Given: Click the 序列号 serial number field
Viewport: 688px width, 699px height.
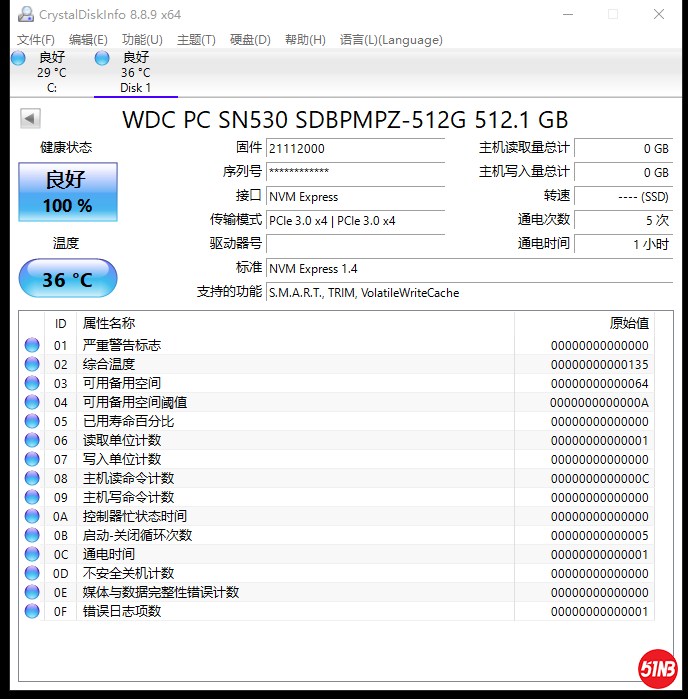Looking at the screenshot, I should (x=355, y=172).
